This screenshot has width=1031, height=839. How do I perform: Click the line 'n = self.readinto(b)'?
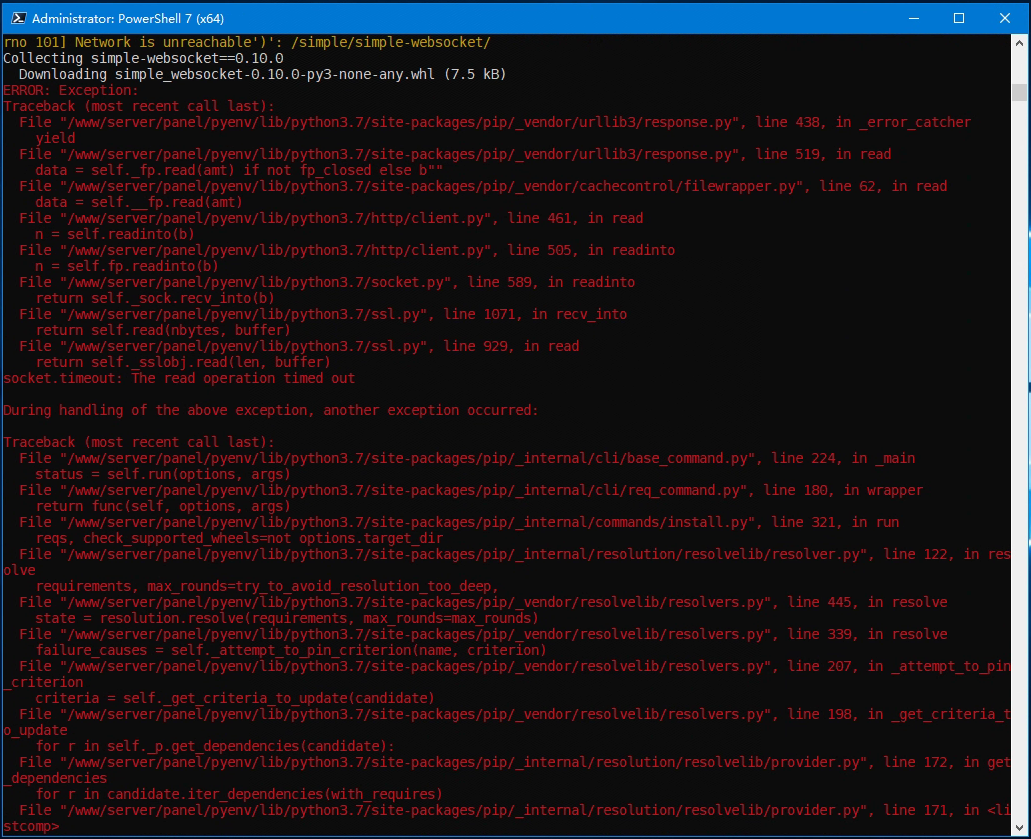pyautogui.click(x=114, y=234)
